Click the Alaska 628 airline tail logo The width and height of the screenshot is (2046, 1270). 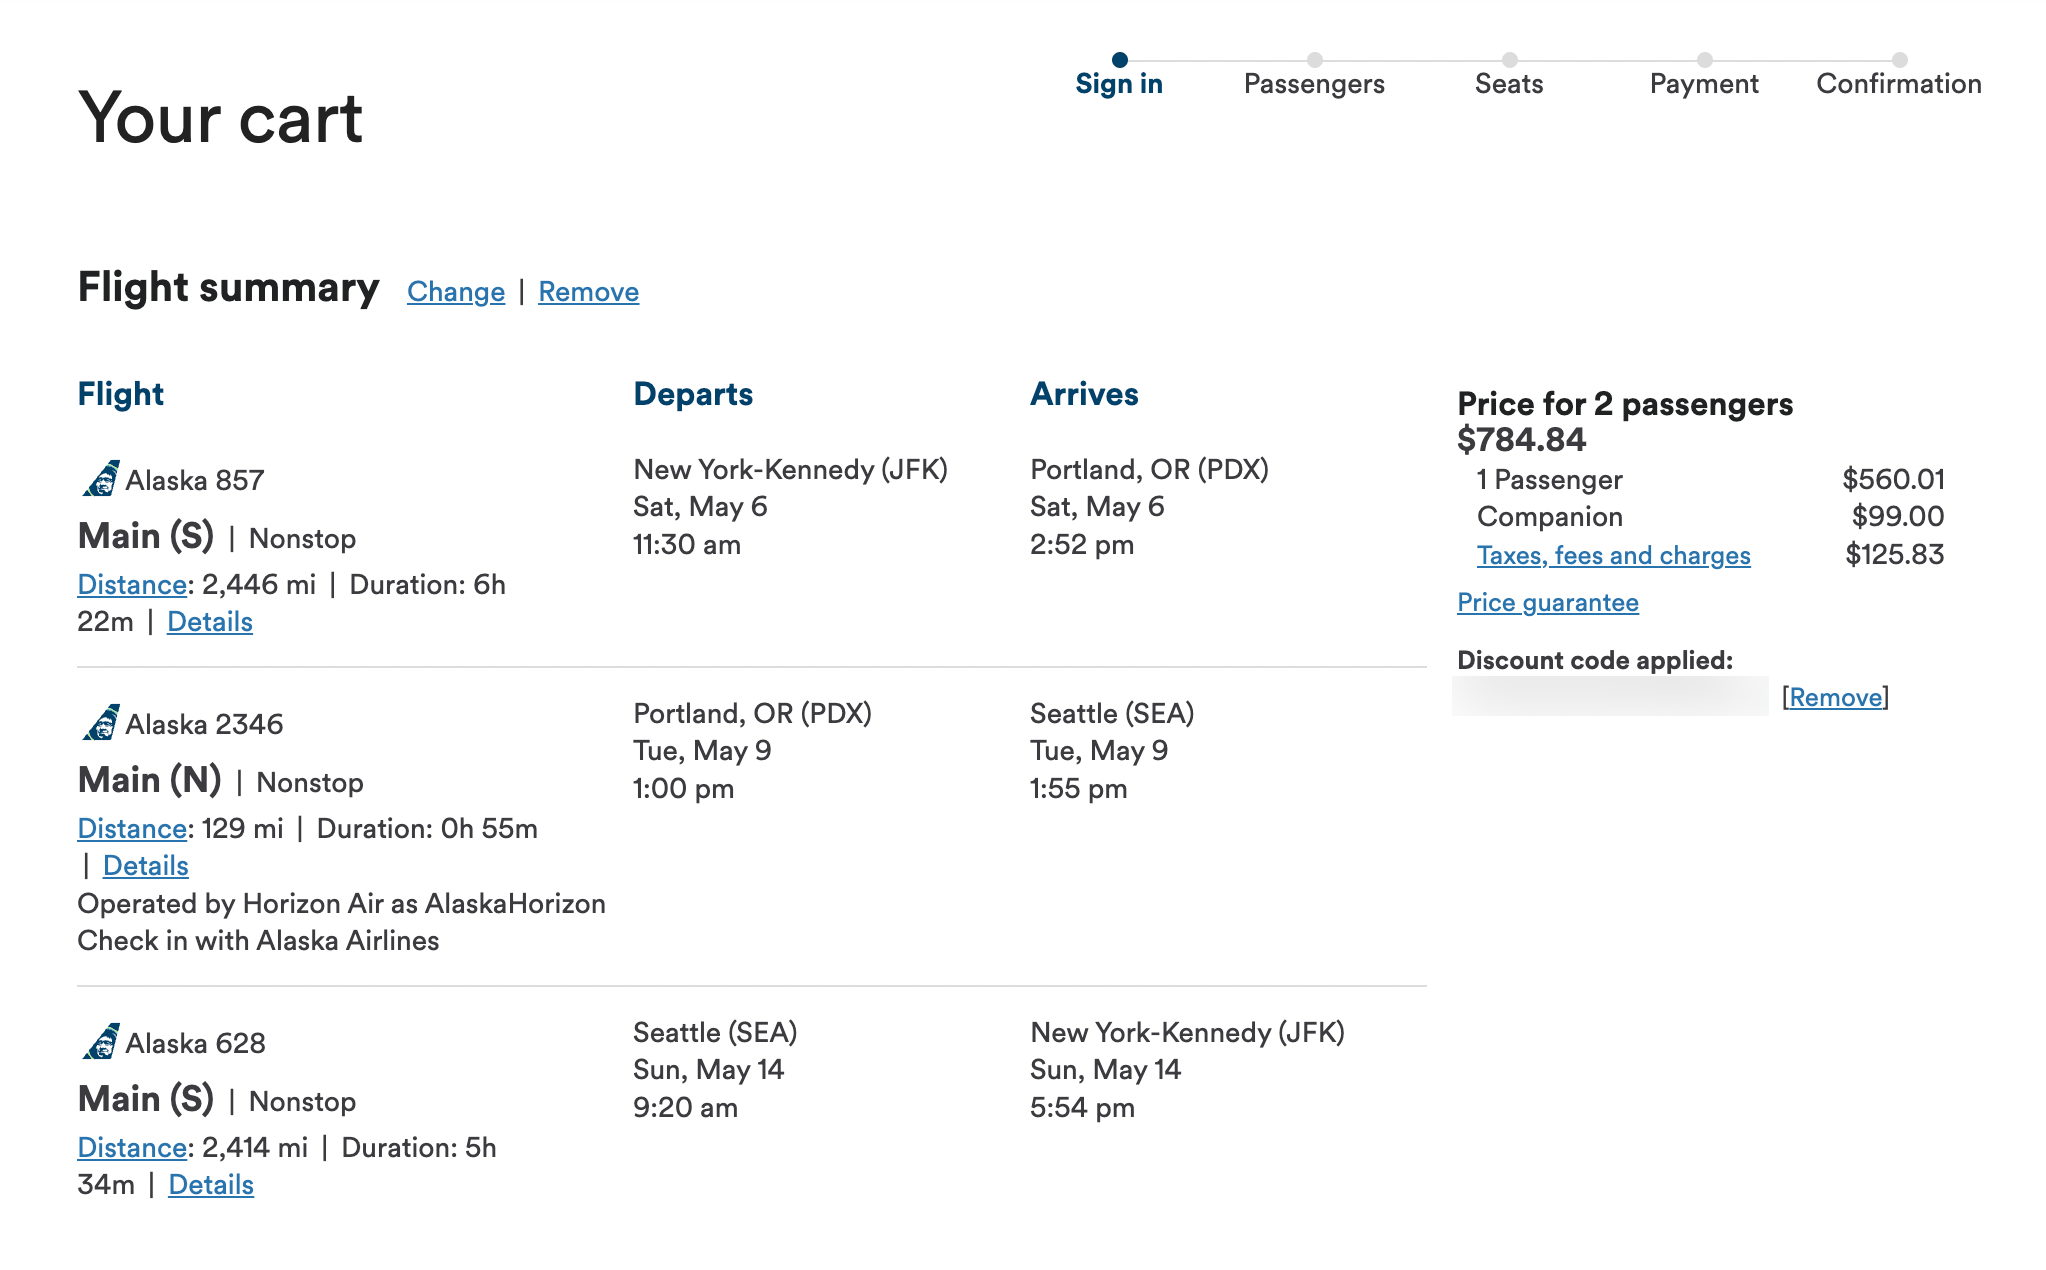pos(100,1041)
